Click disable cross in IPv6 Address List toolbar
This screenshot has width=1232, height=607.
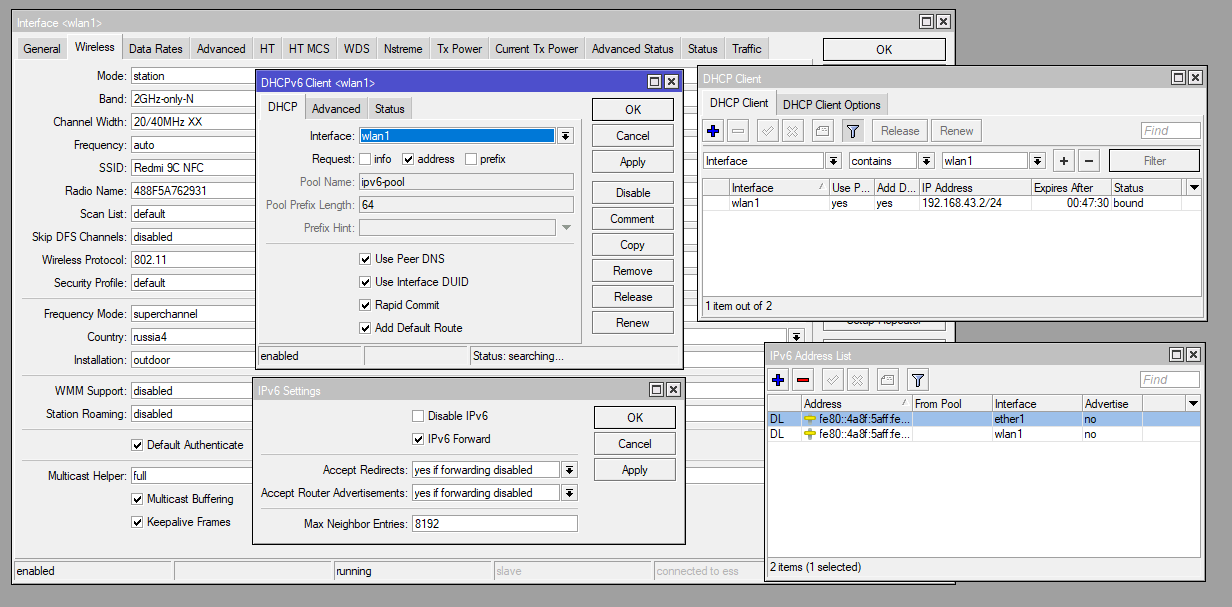pyautogui.click(x=857, y=380)
